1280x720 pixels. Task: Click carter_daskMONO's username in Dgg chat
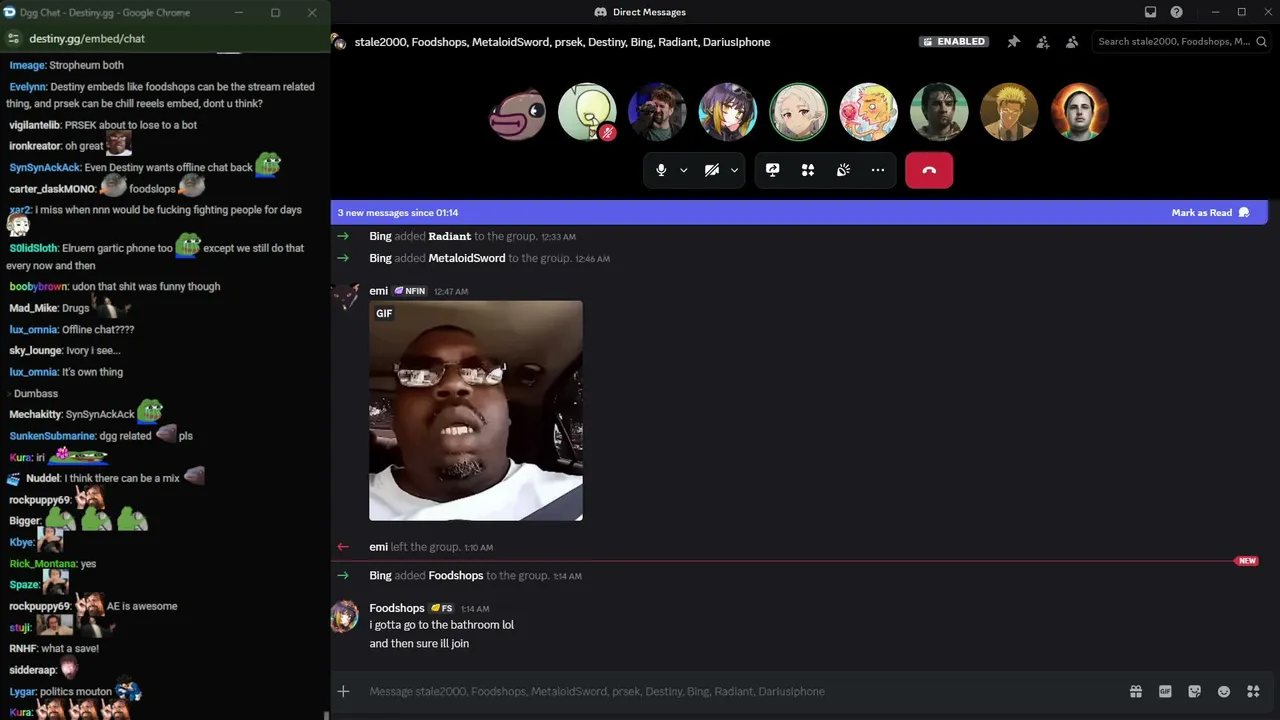[52, 189]
